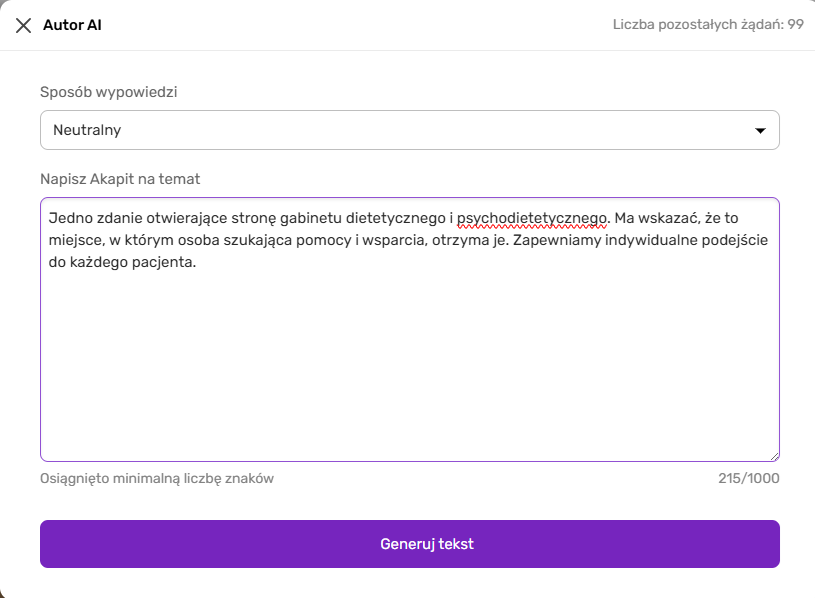
Task: Click the empty area in the paragraph text box
Action: [x=409, y=370]
